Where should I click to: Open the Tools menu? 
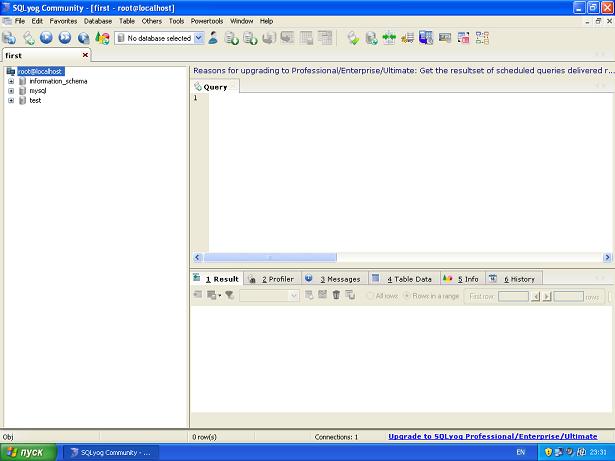[176, 21]
